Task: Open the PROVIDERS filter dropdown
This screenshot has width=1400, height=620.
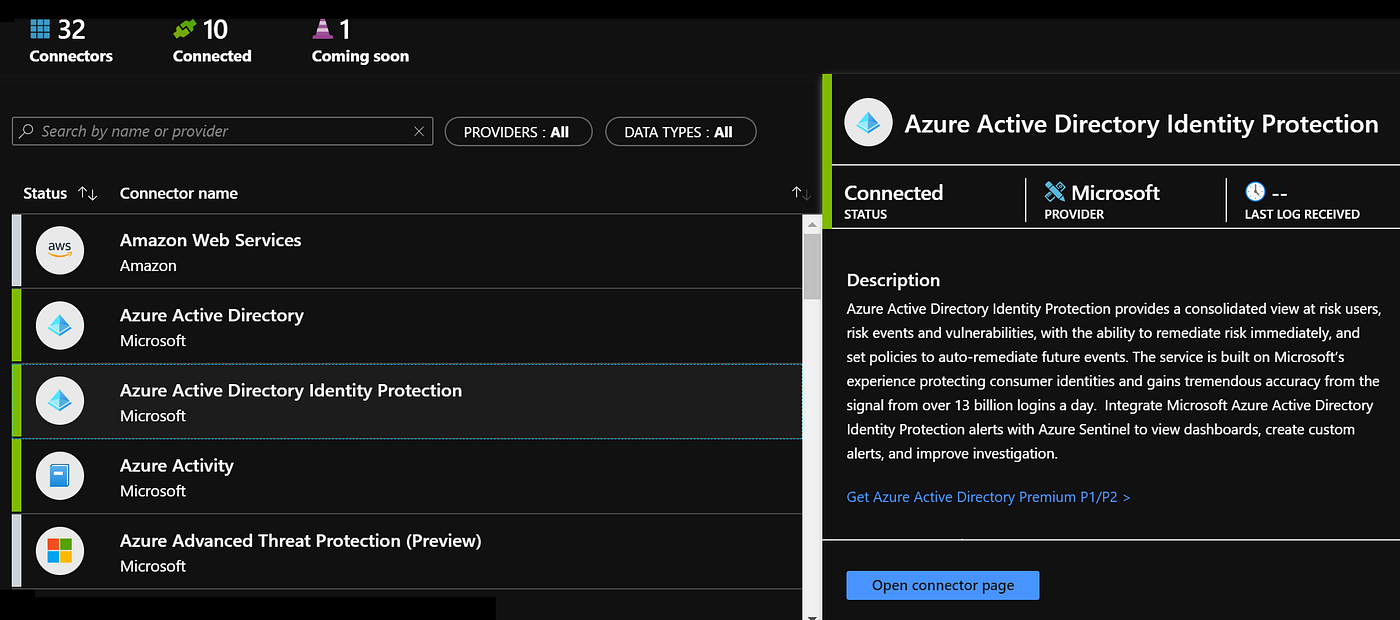Action: 518,132
